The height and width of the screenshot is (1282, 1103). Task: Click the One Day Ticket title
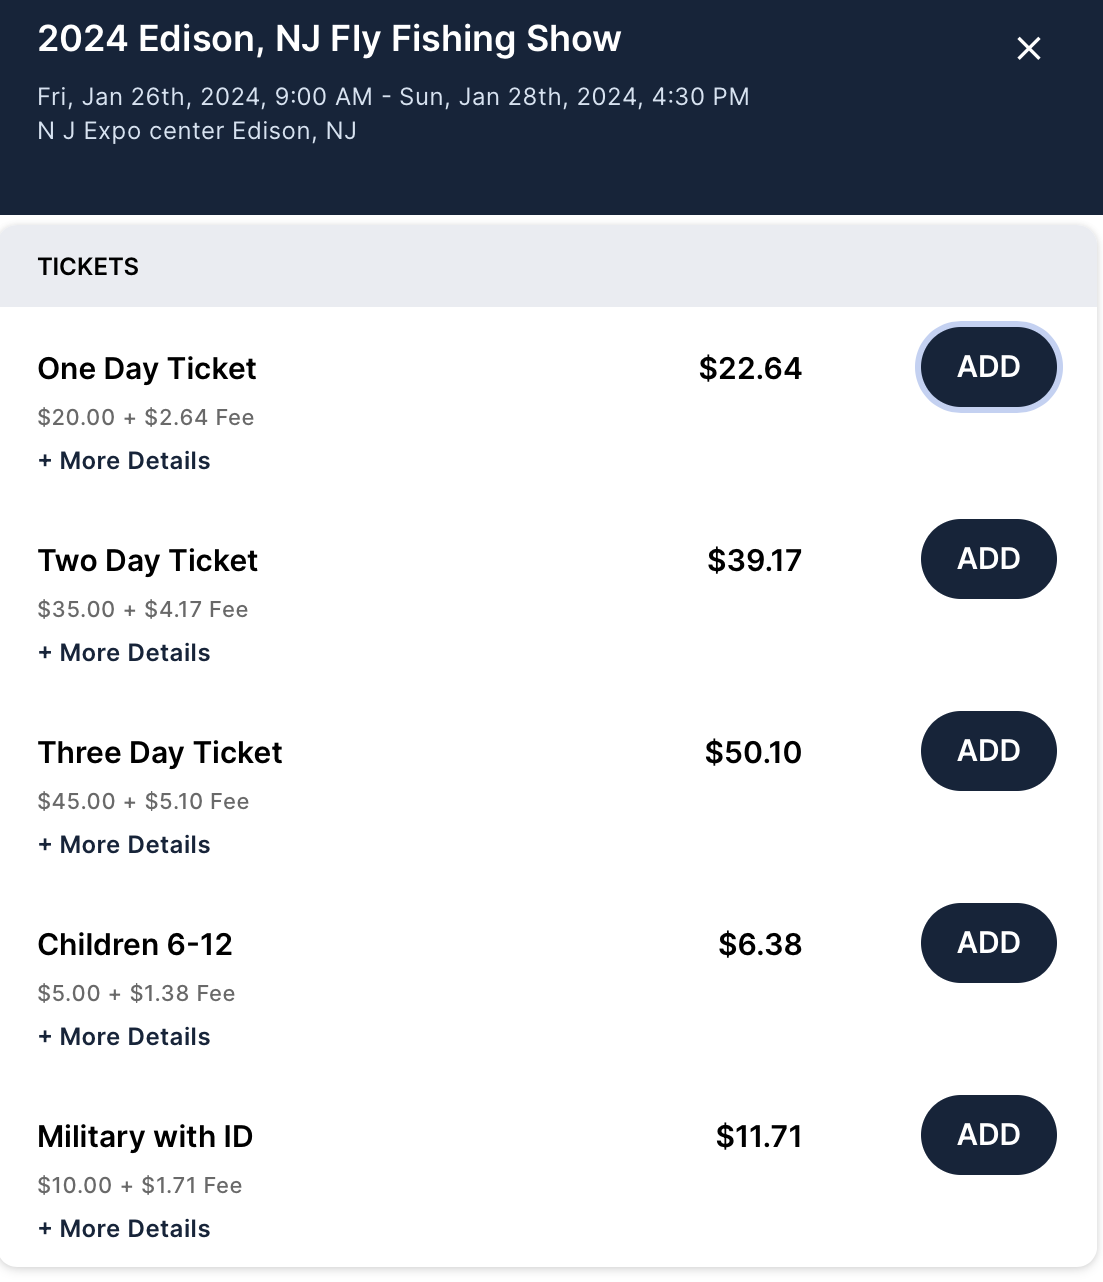pos(147,369)
